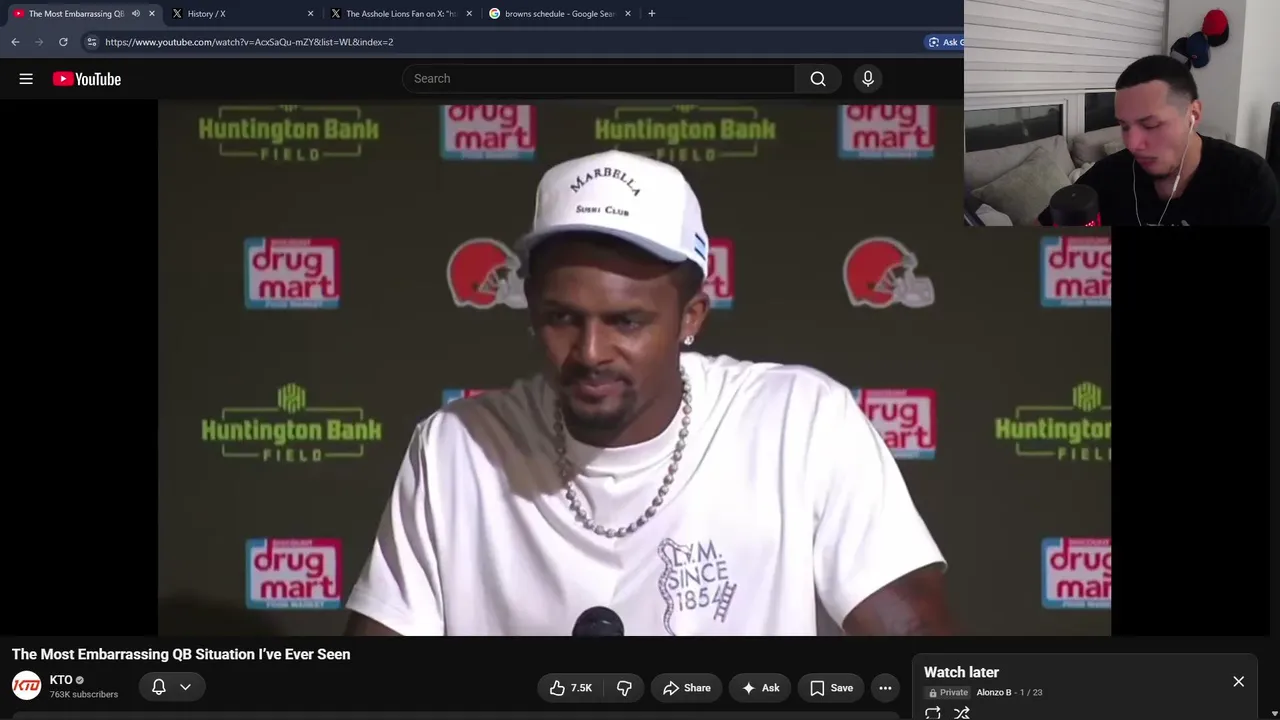Click the Alonzo B playlist owner name

point(994,692)
